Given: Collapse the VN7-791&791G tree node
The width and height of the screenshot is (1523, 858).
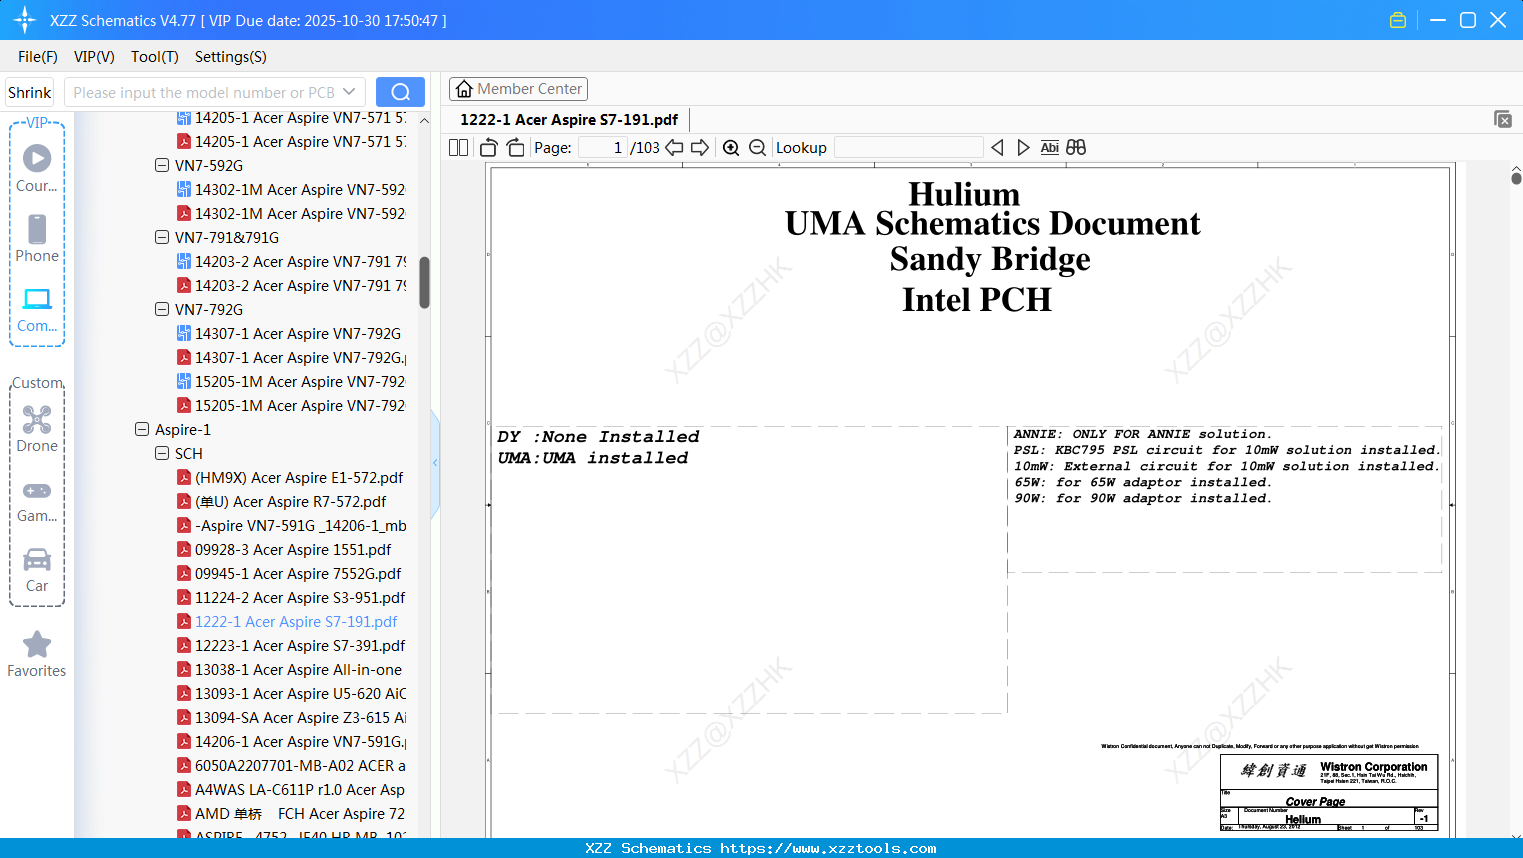Looking at the screenshot, I should pos(162,238).
